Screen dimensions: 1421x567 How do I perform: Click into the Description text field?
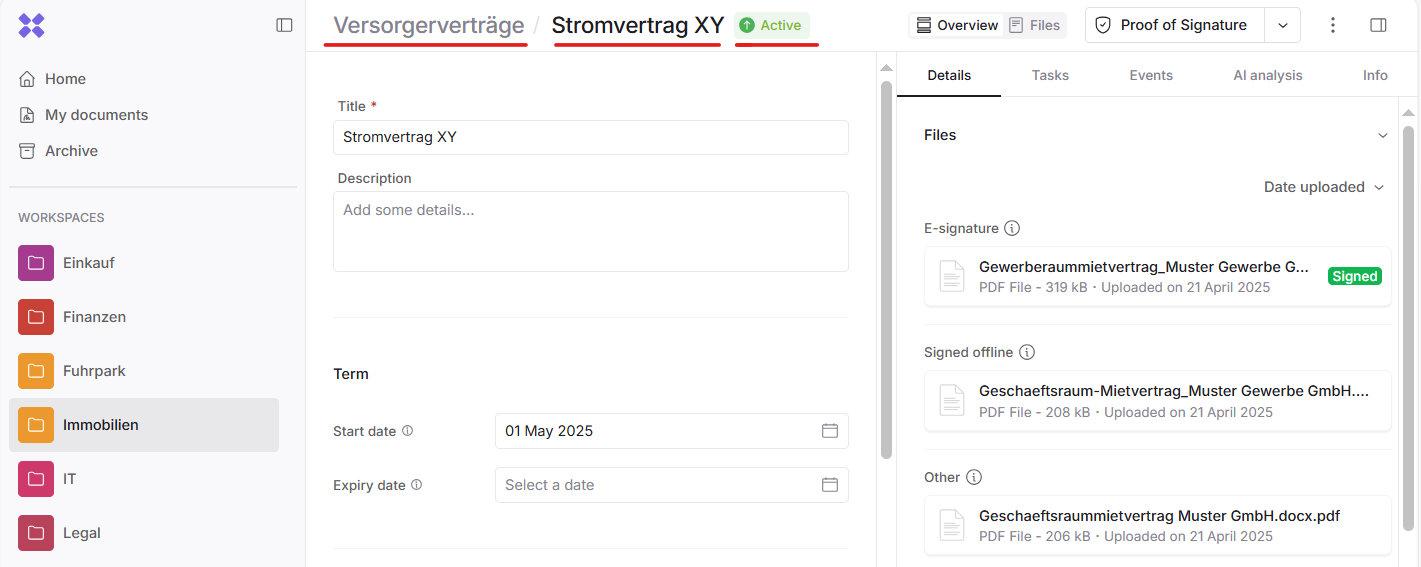[x=590, y=231]
